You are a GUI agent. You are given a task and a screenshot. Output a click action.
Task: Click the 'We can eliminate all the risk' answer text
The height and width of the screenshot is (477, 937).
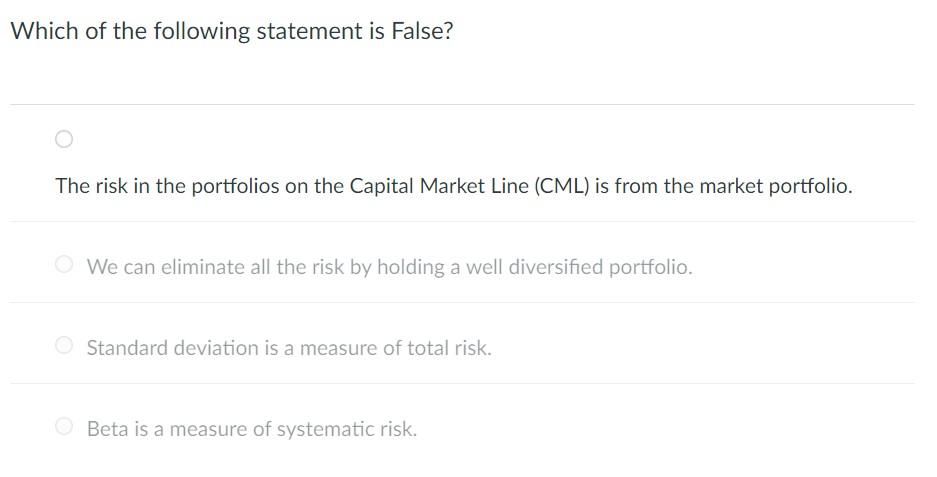[389, 268]
